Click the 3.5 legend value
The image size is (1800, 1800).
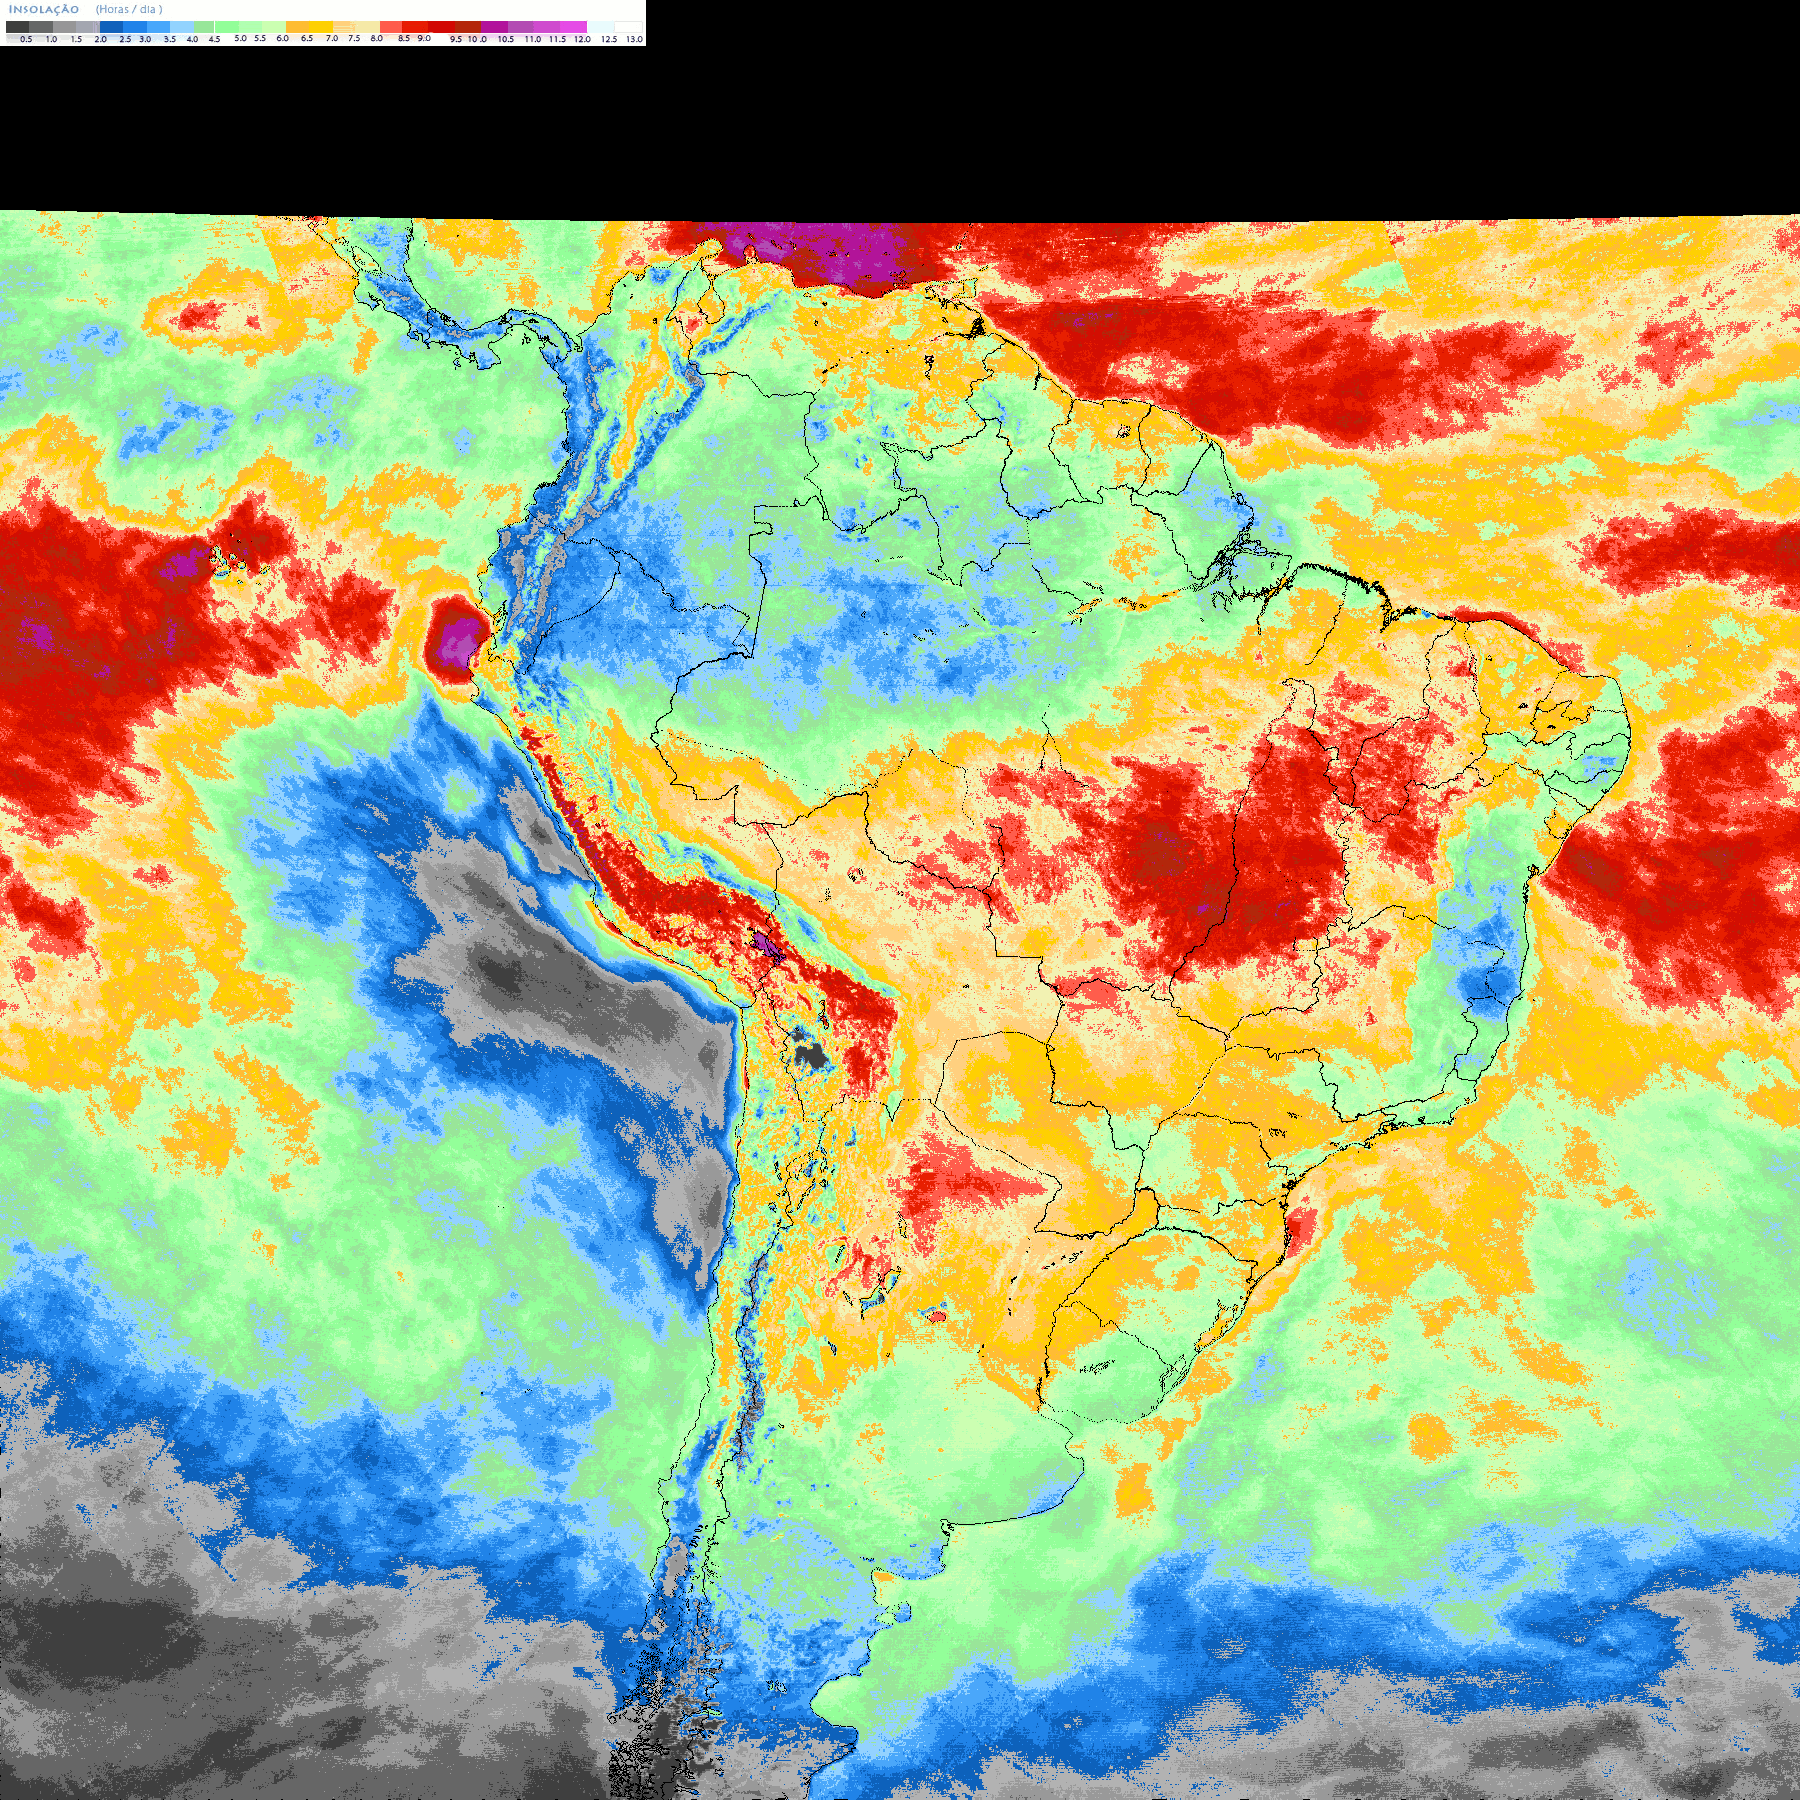coord(170,39)
